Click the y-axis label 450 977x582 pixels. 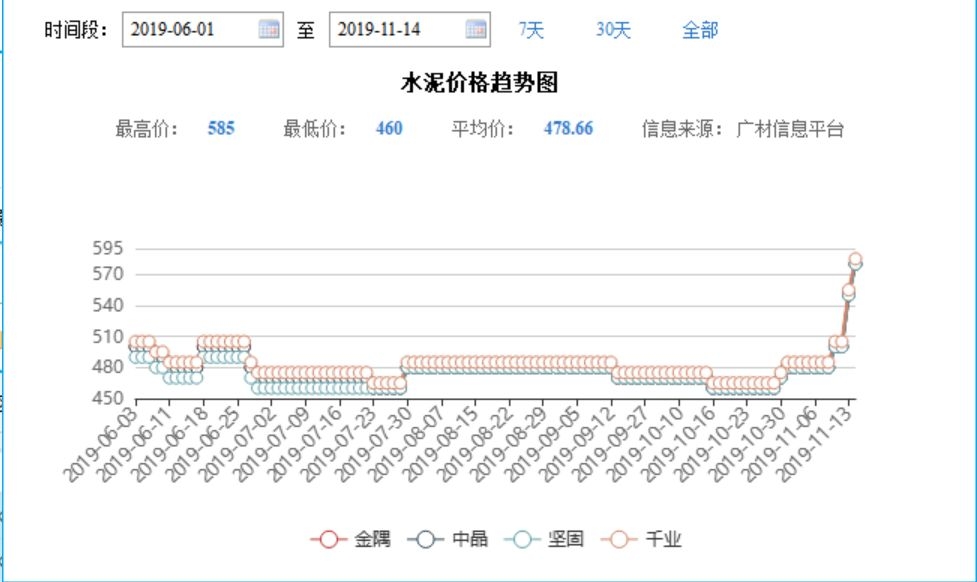click(x=108, y=398)
